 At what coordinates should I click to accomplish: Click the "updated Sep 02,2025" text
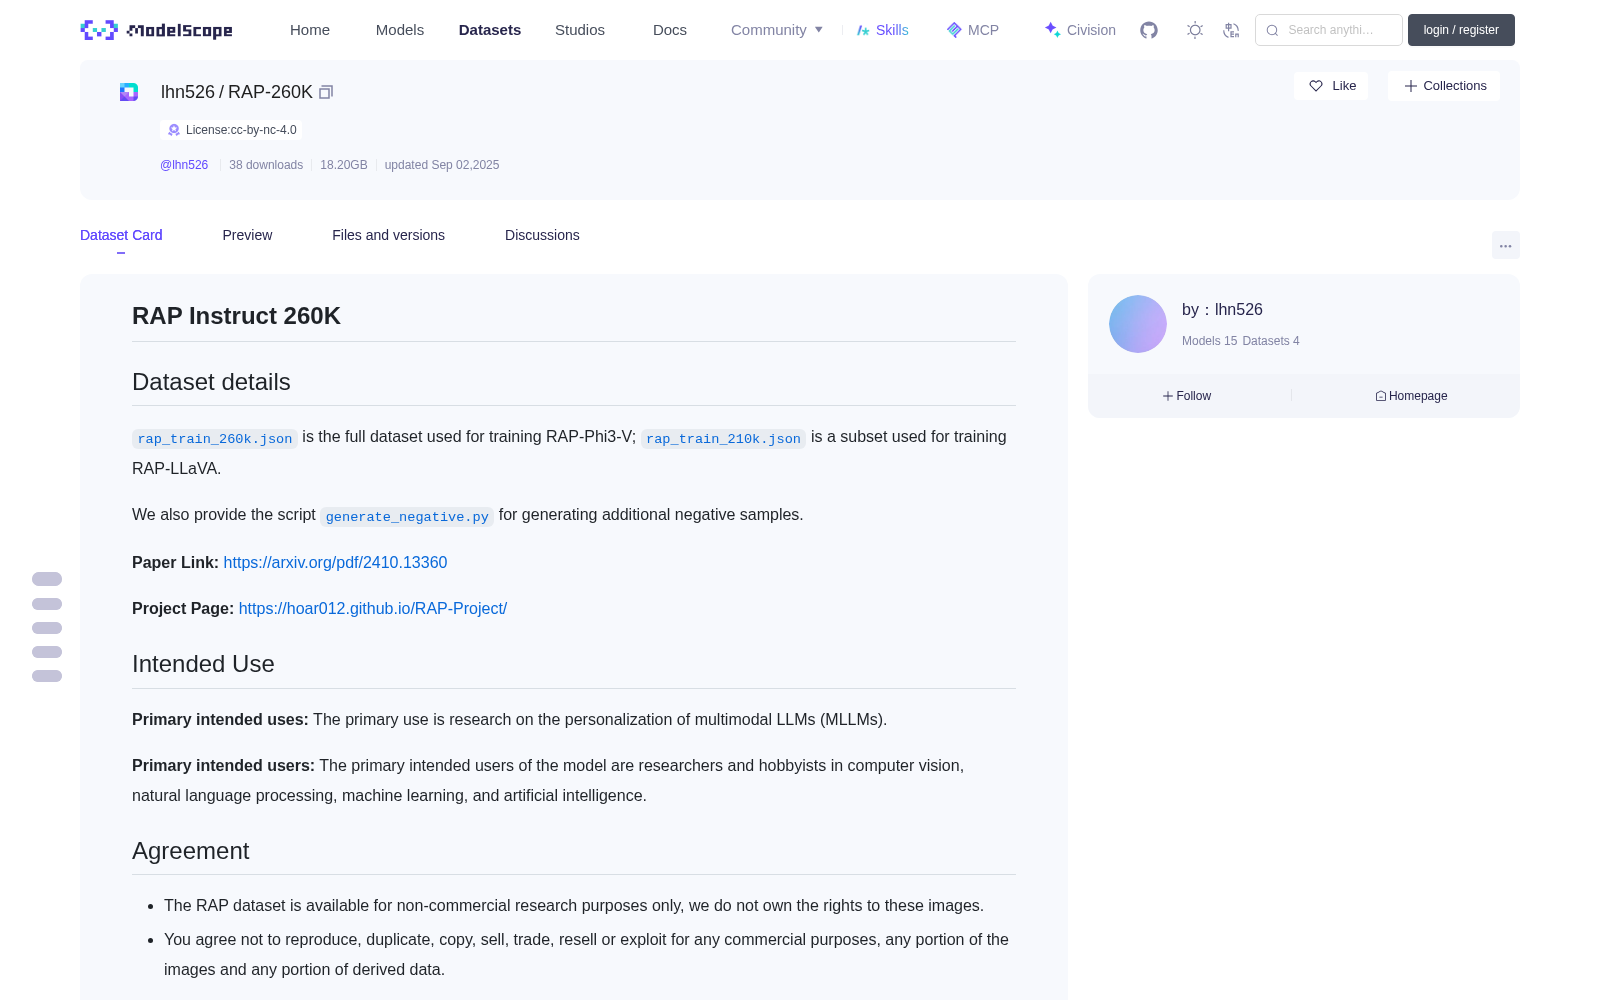pos(442,165)
